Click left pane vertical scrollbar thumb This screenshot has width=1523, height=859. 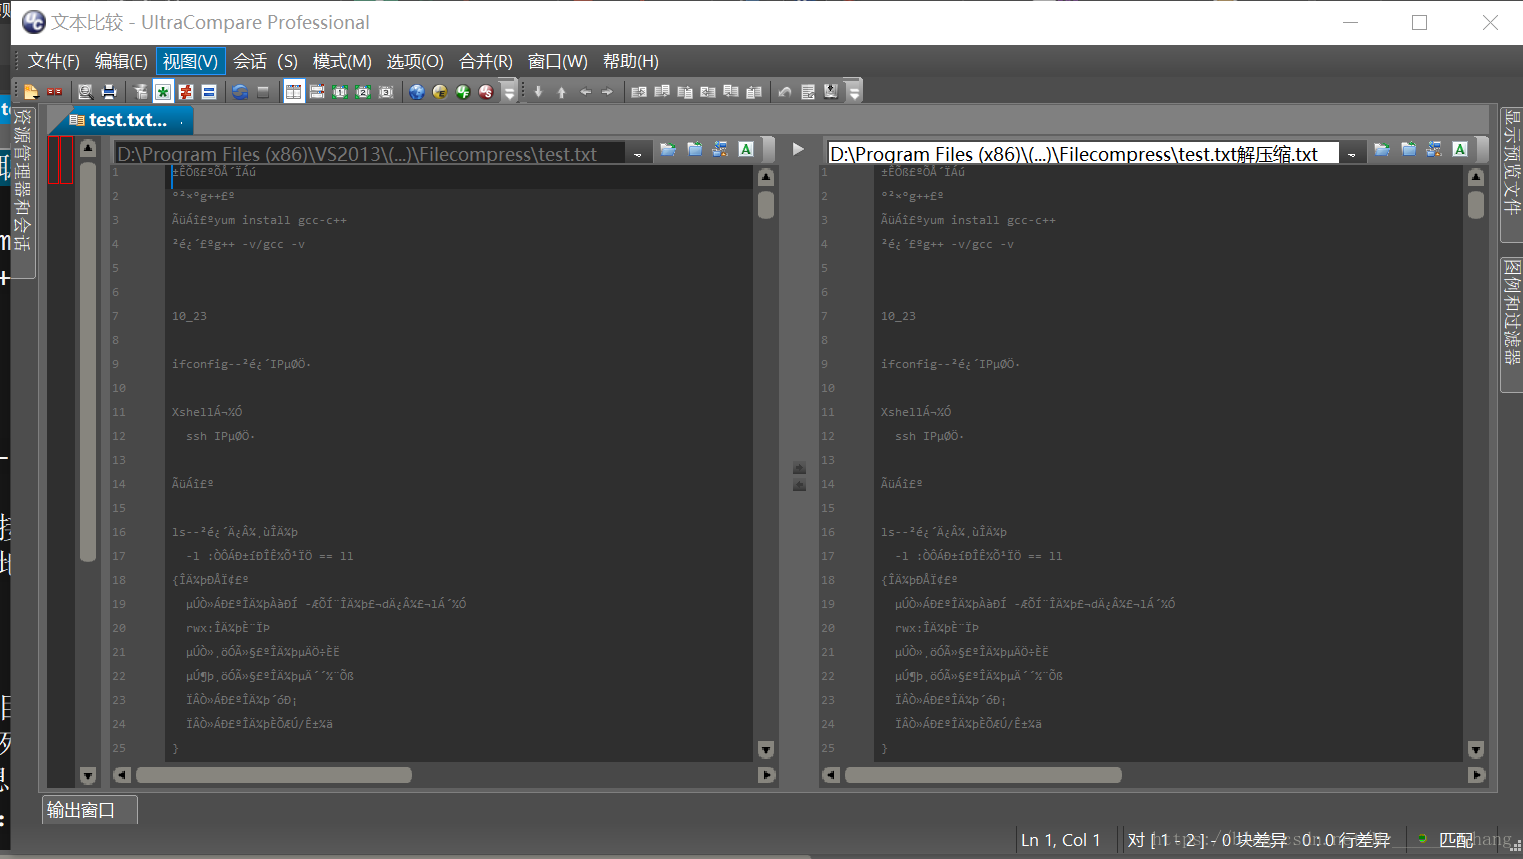click(766, 205)
